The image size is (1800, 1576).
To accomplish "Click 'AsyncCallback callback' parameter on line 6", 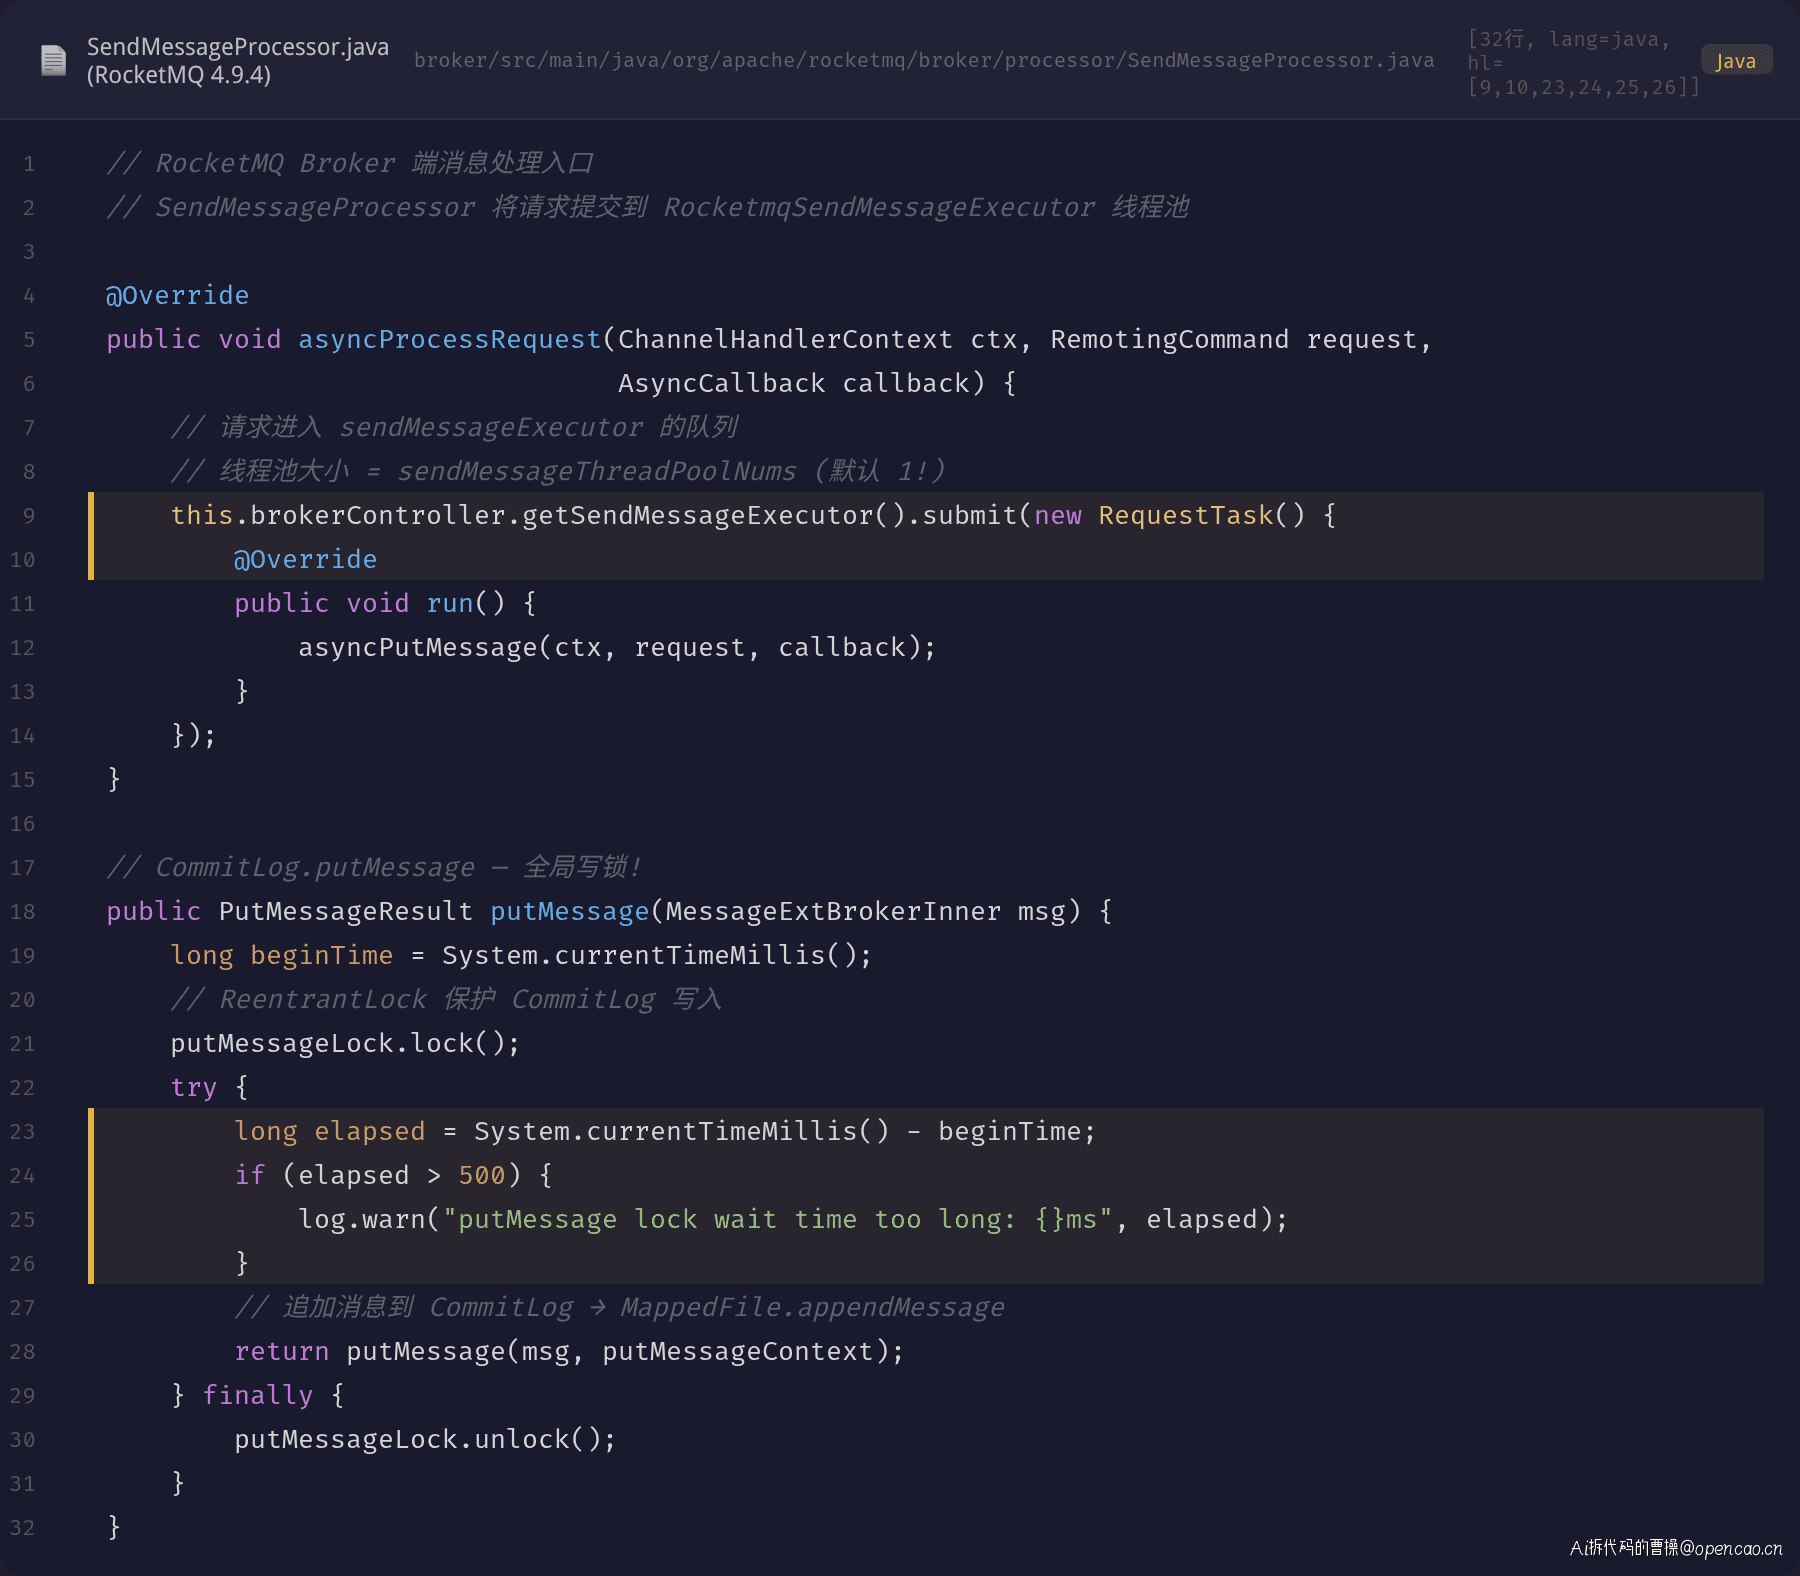I will [794, 383].
